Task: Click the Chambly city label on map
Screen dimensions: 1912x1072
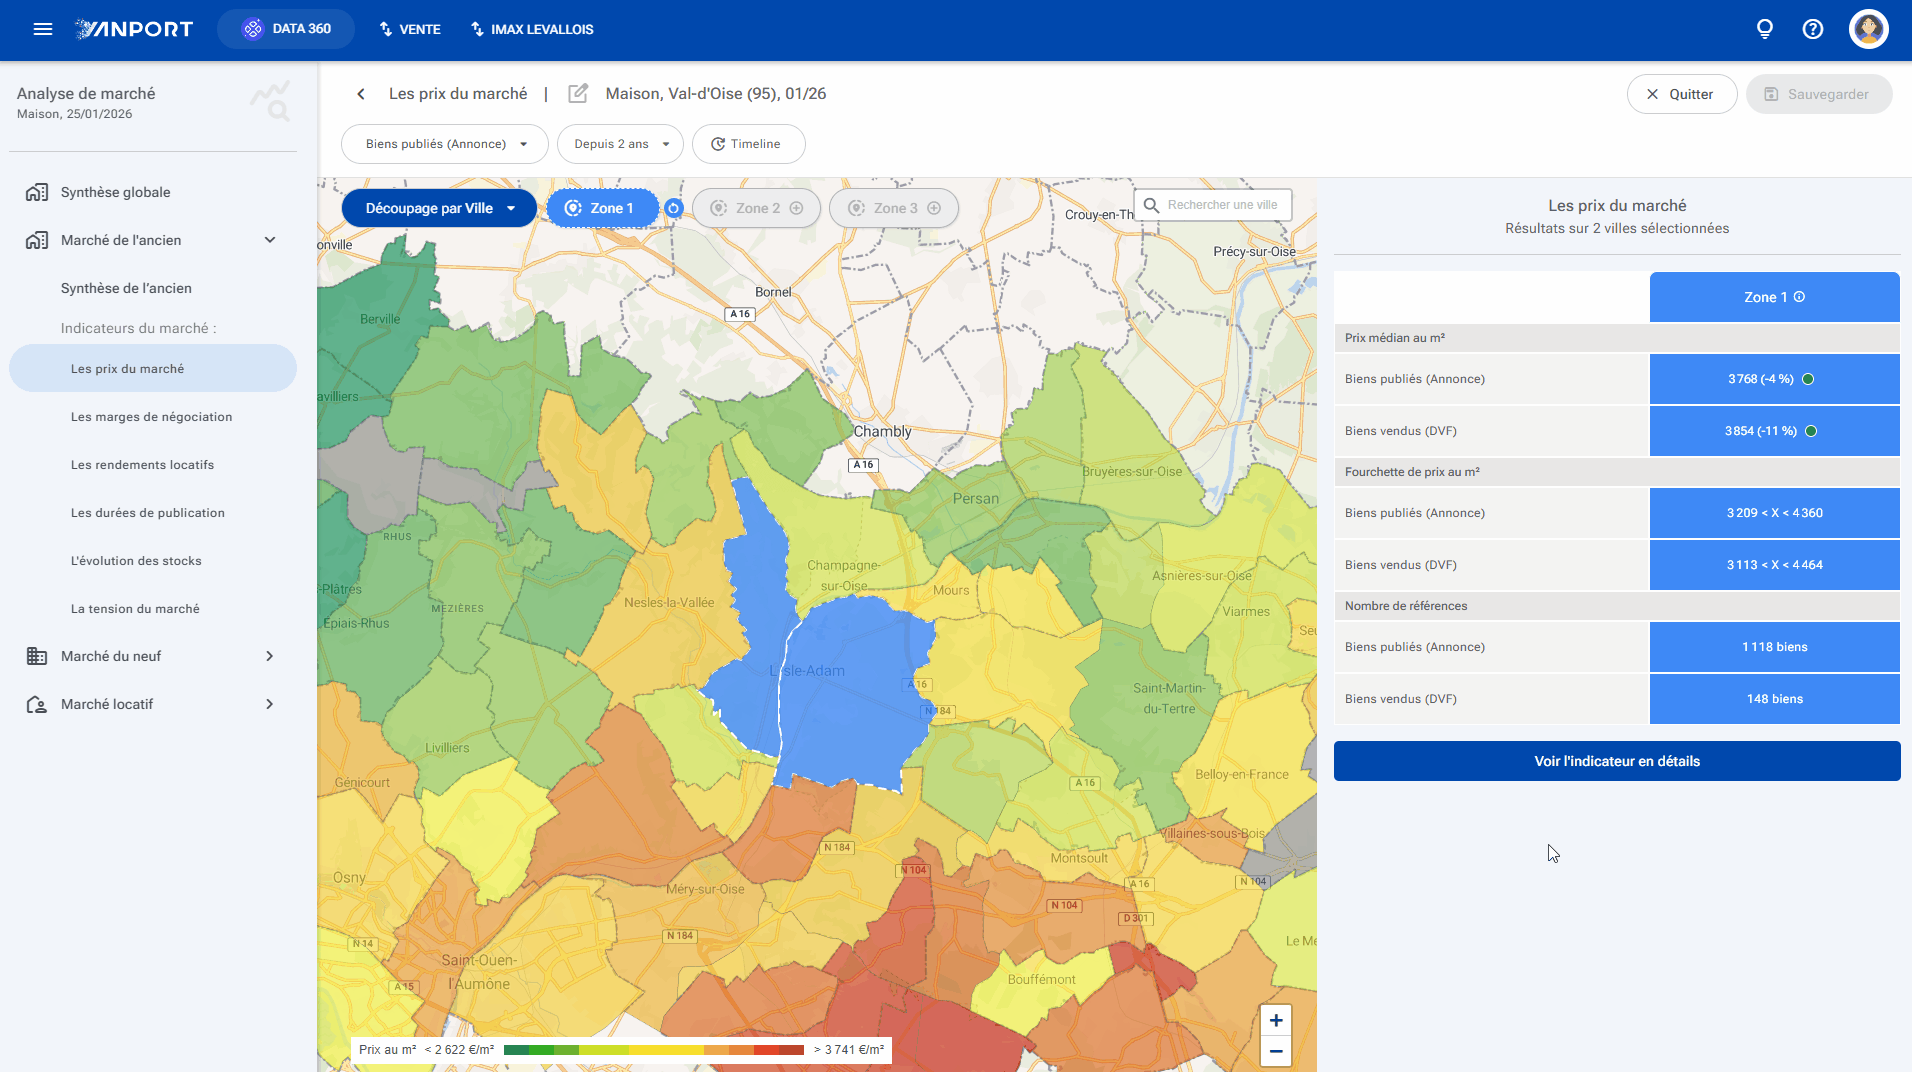Action: point(882,431)
